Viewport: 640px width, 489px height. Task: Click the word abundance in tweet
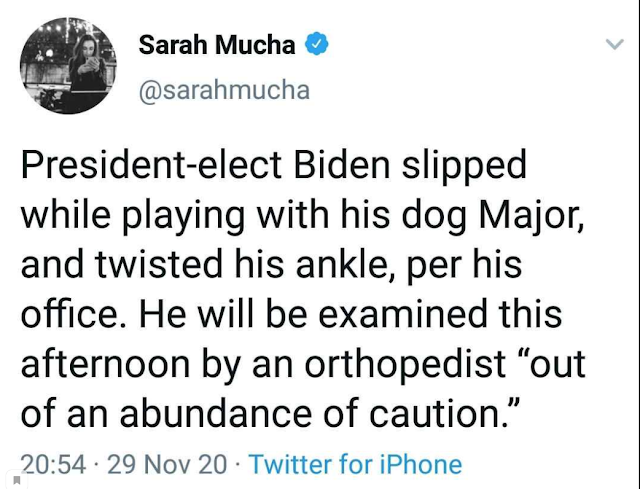[x=216, y=414]
